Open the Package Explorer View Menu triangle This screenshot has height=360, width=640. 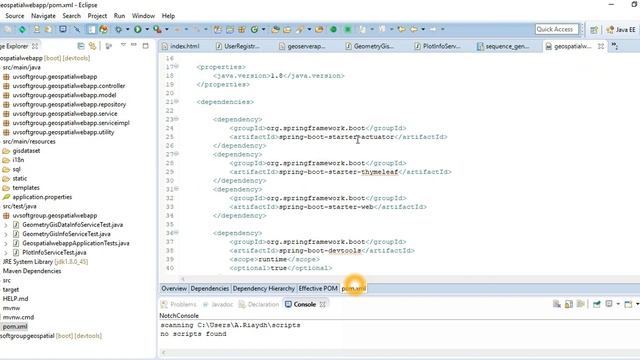(123, 45)
